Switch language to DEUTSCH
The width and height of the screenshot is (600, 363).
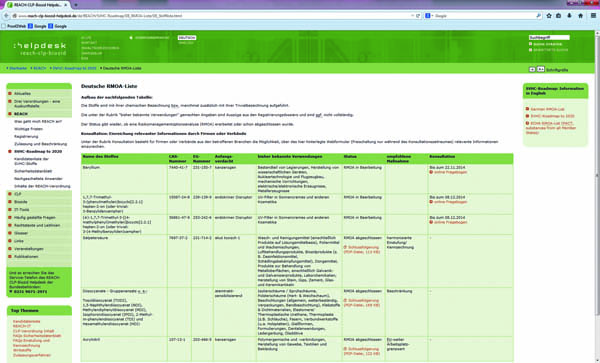tap(187, 38)
